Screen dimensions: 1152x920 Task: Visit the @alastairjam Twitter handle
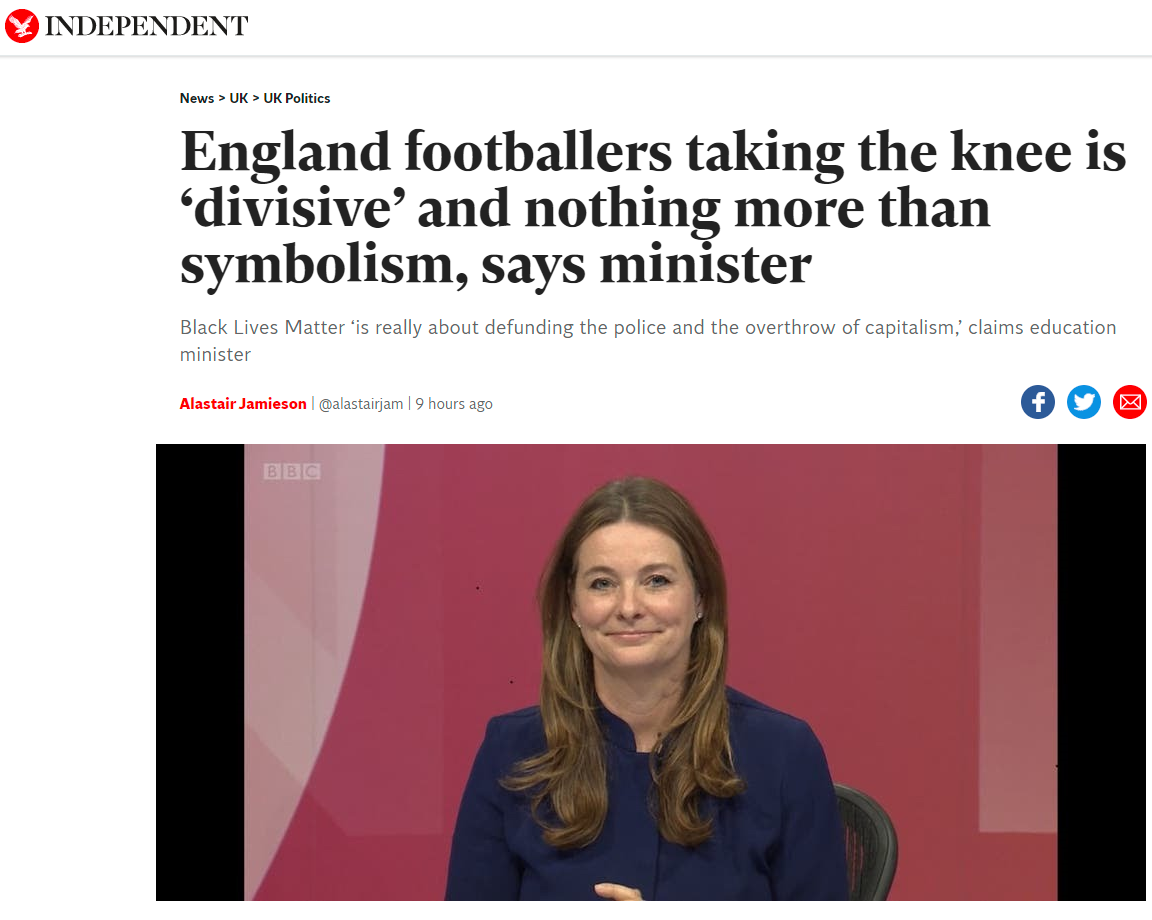pyautogui.click(x=361, y=404)
